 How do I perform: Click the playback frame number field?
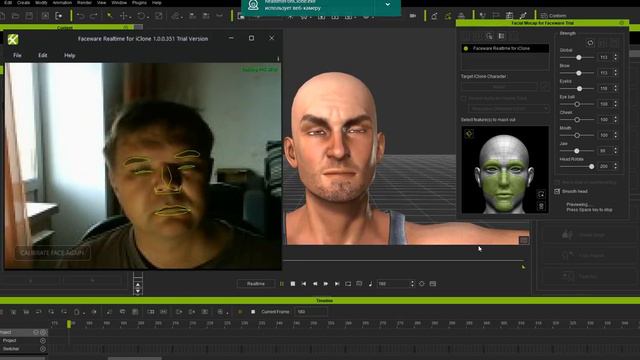pyautogui.click(x=393, y=284)
